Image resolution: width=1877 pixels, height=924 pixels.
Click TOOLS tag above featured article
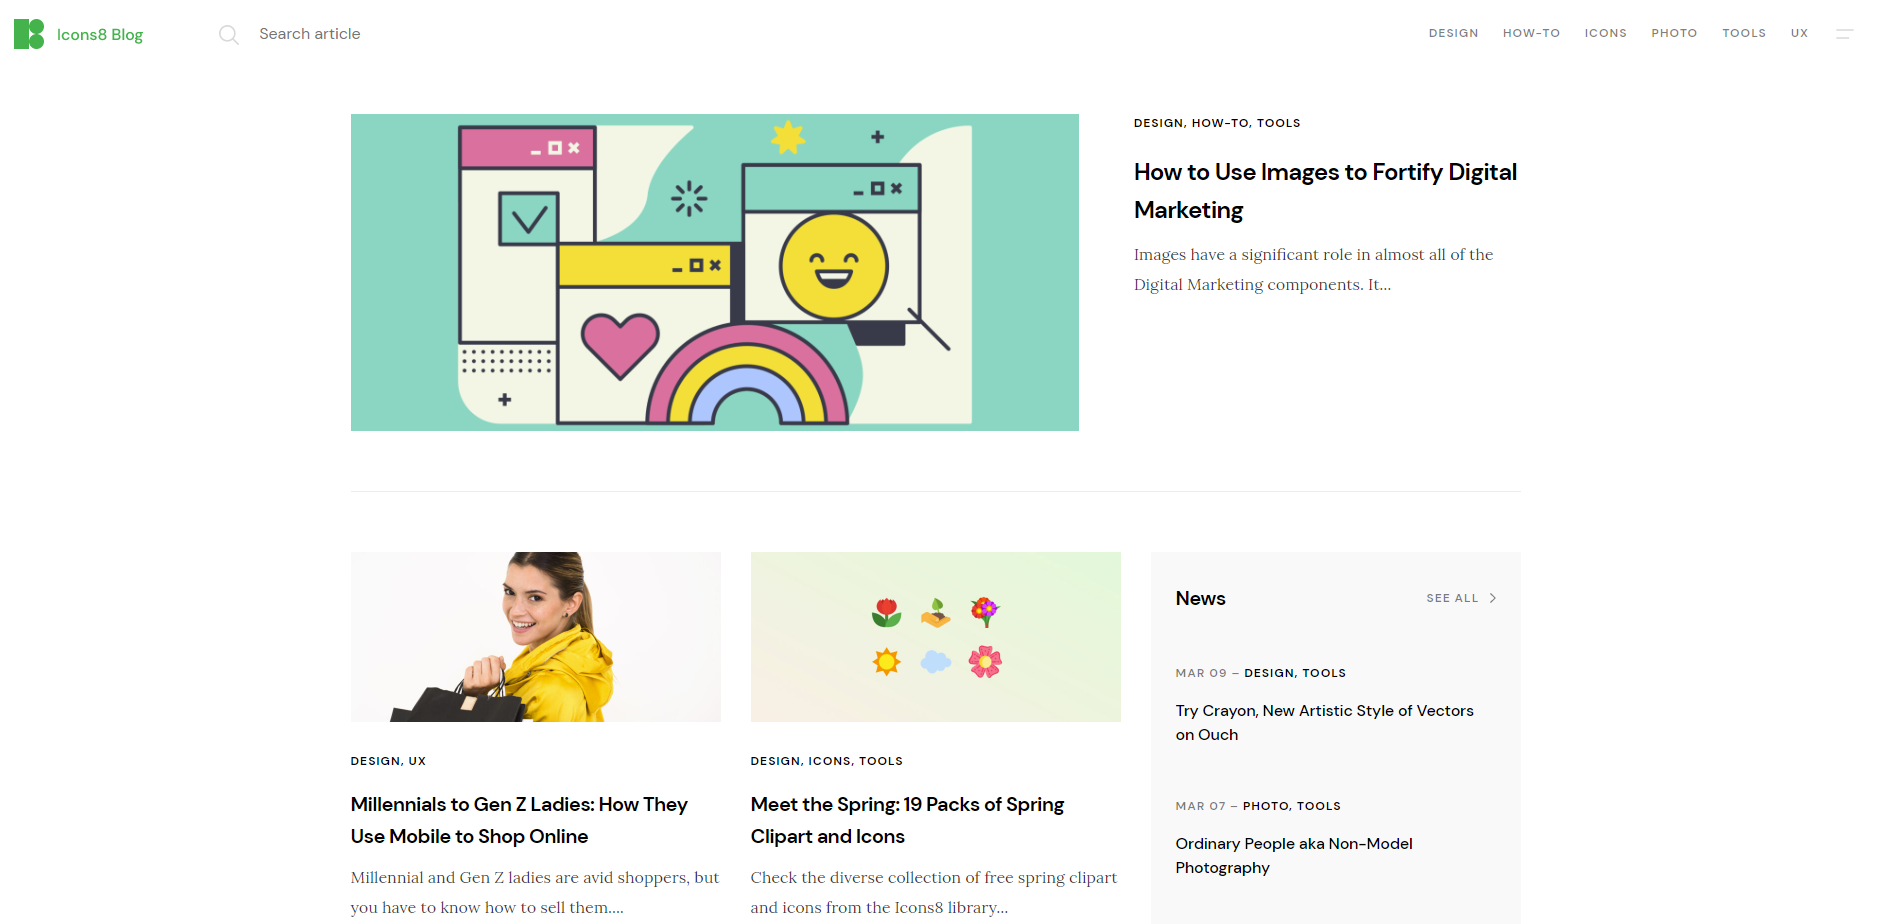click(1278, 123)
